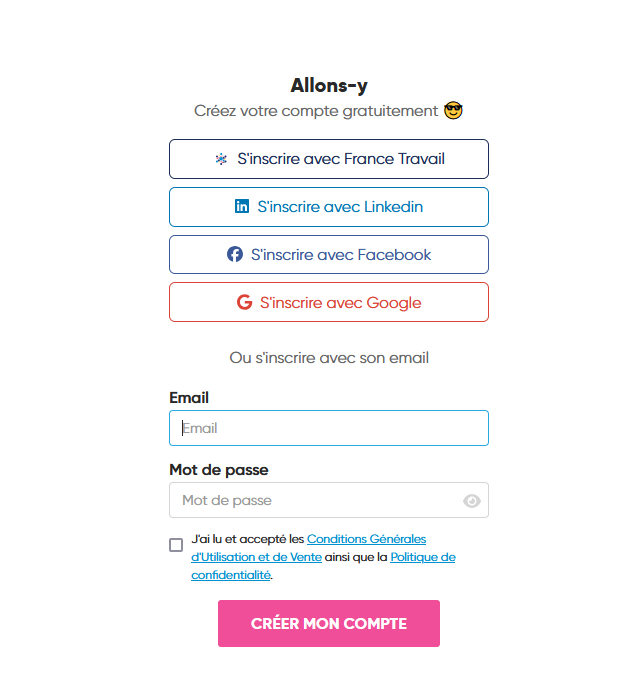
Task: Sign up with Google button
Action: point(329,302)
